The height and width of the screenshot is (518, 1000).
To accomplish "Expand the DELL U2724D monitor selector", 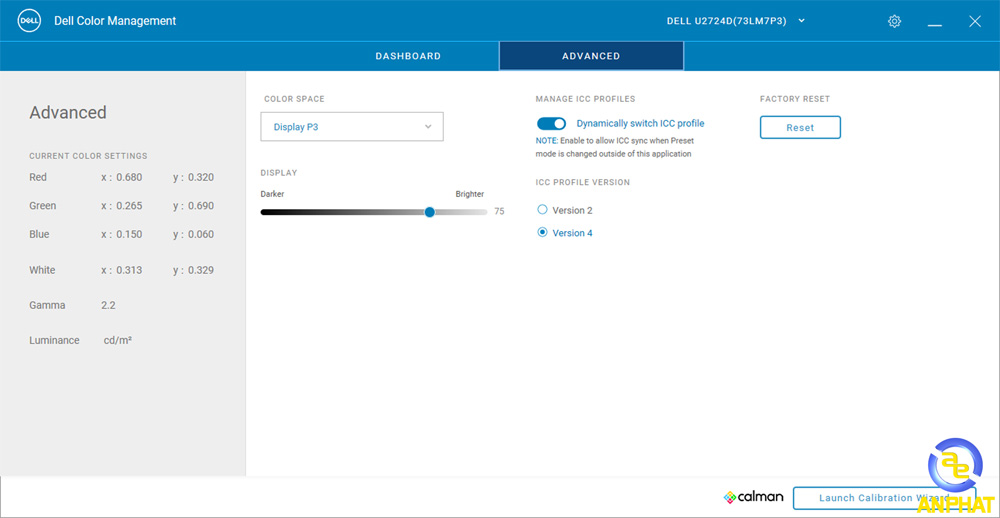I will pos(736,21).
